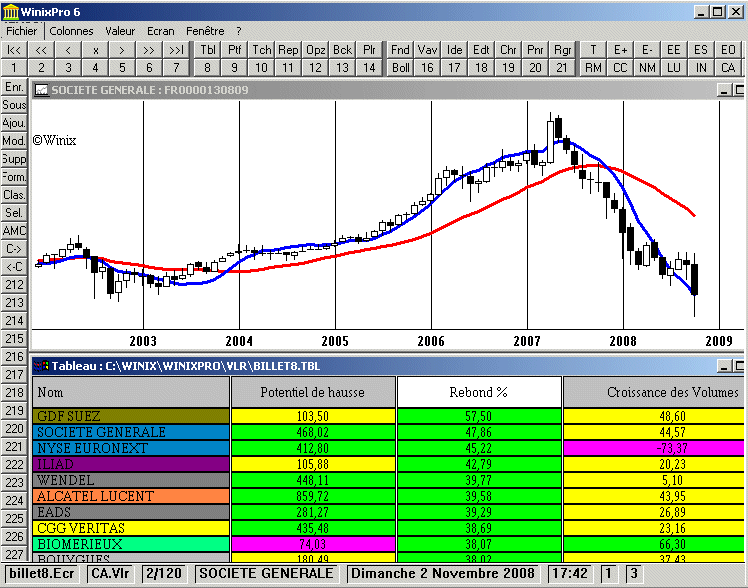Select the GDF SUEZ row name
This screenshot has height=588, width=748.
131,416
